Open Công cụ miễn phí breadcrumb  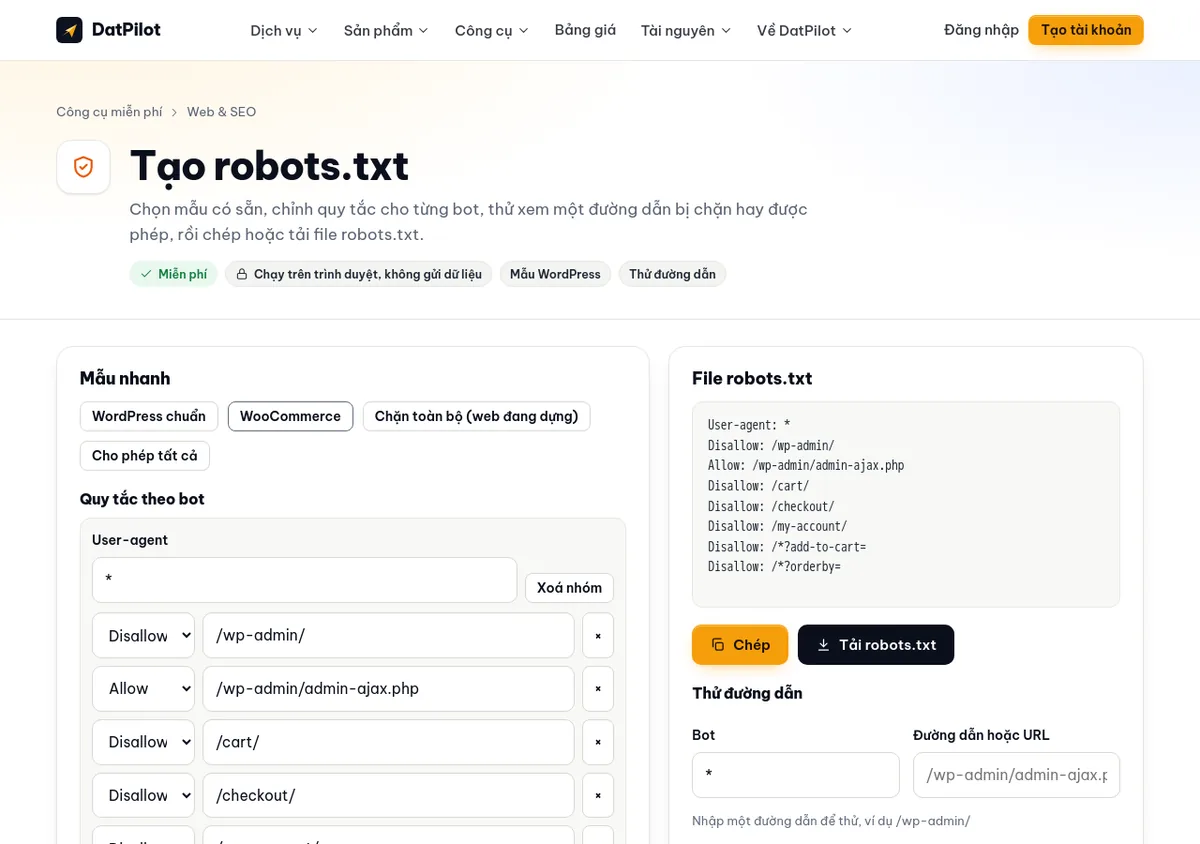(109, 112)
